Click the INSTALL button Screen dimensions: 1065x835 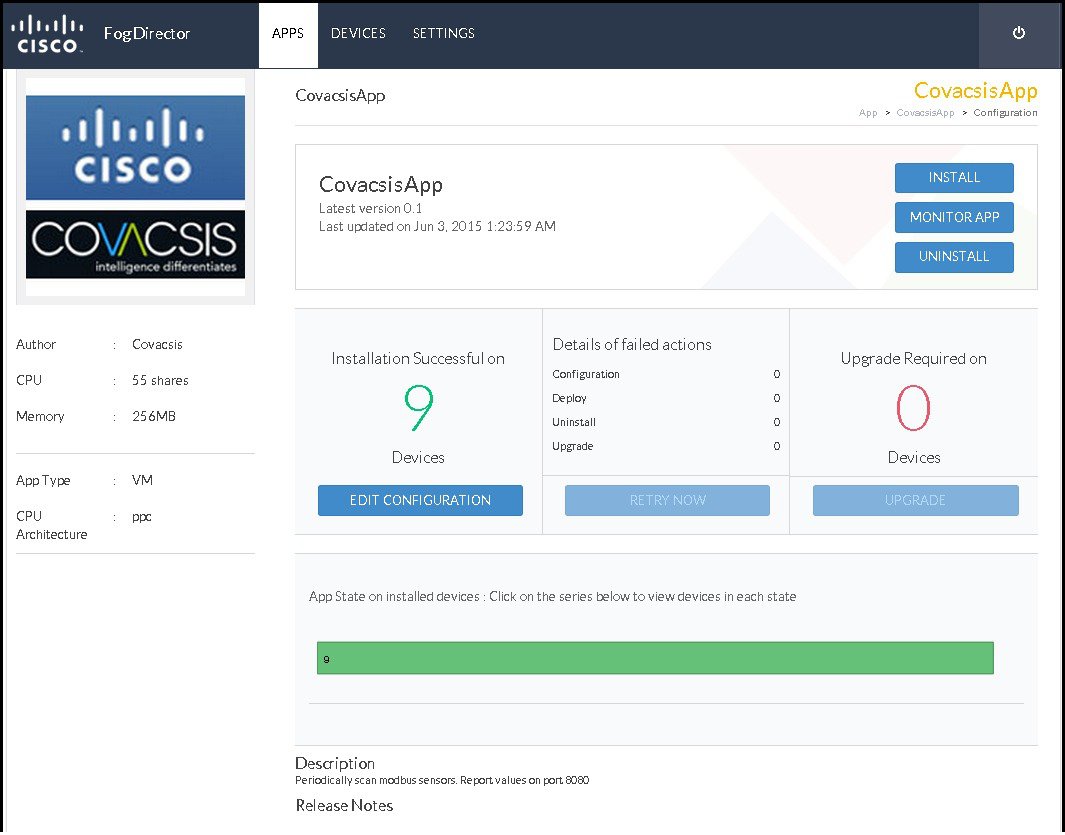click(954, 178)
